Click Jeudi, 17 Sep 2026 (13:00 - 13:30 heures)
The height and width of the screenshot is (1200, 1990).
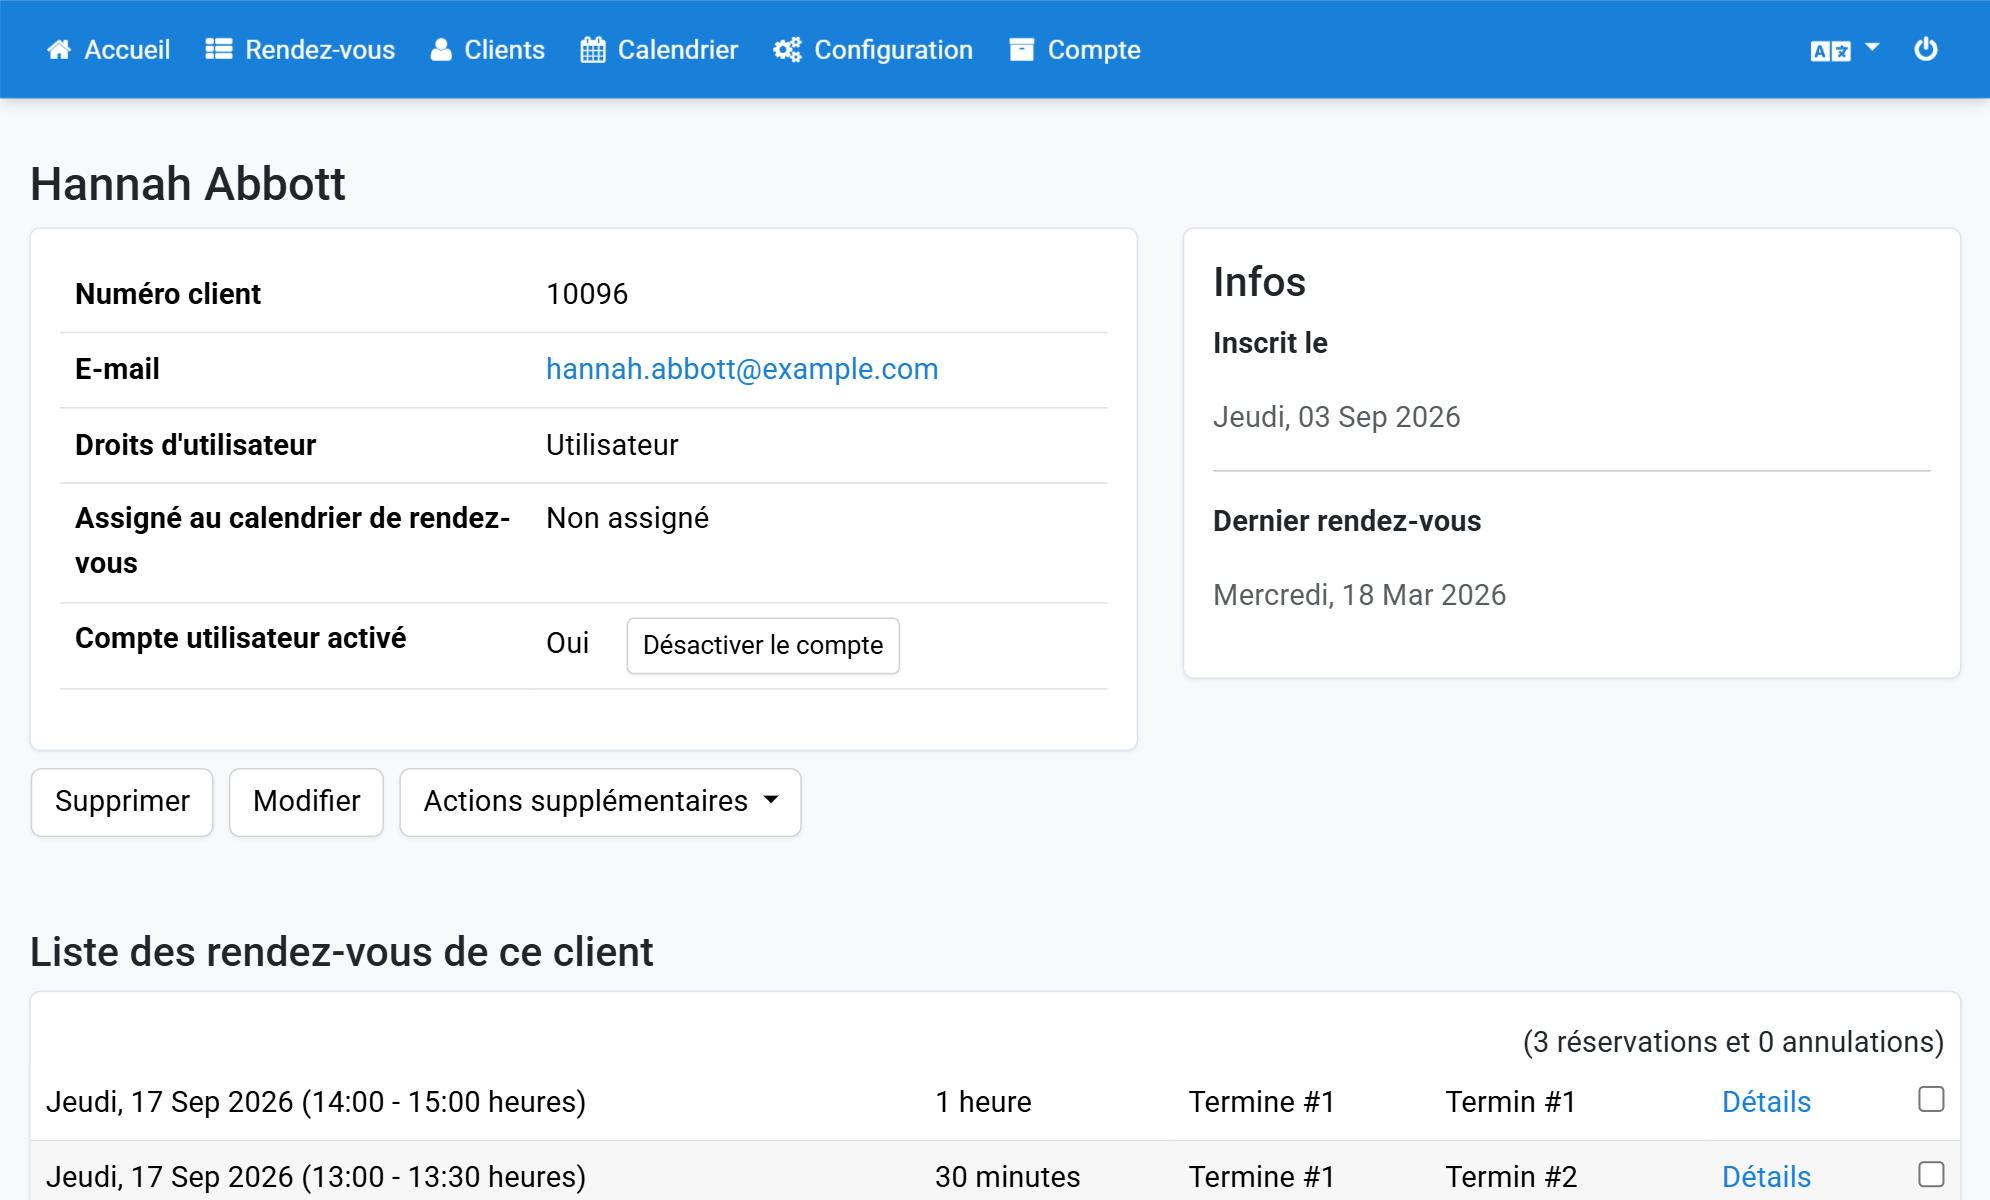point(316,1177)
